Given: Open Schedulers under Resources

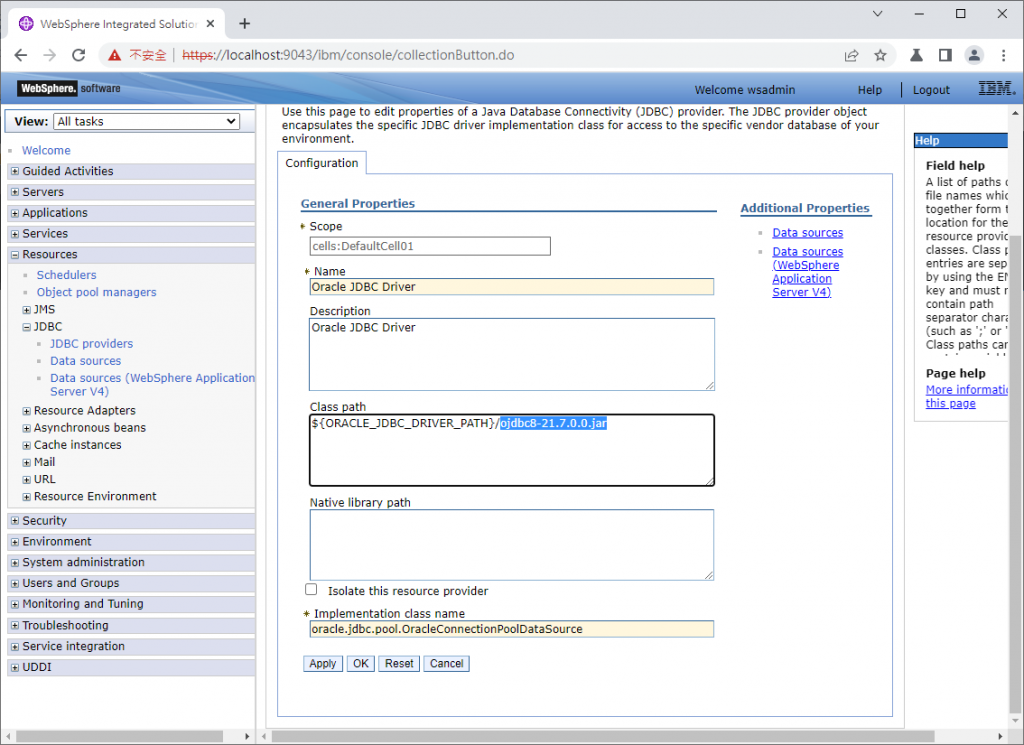Looking at the screenshot, I should click(x=66, y=275).
